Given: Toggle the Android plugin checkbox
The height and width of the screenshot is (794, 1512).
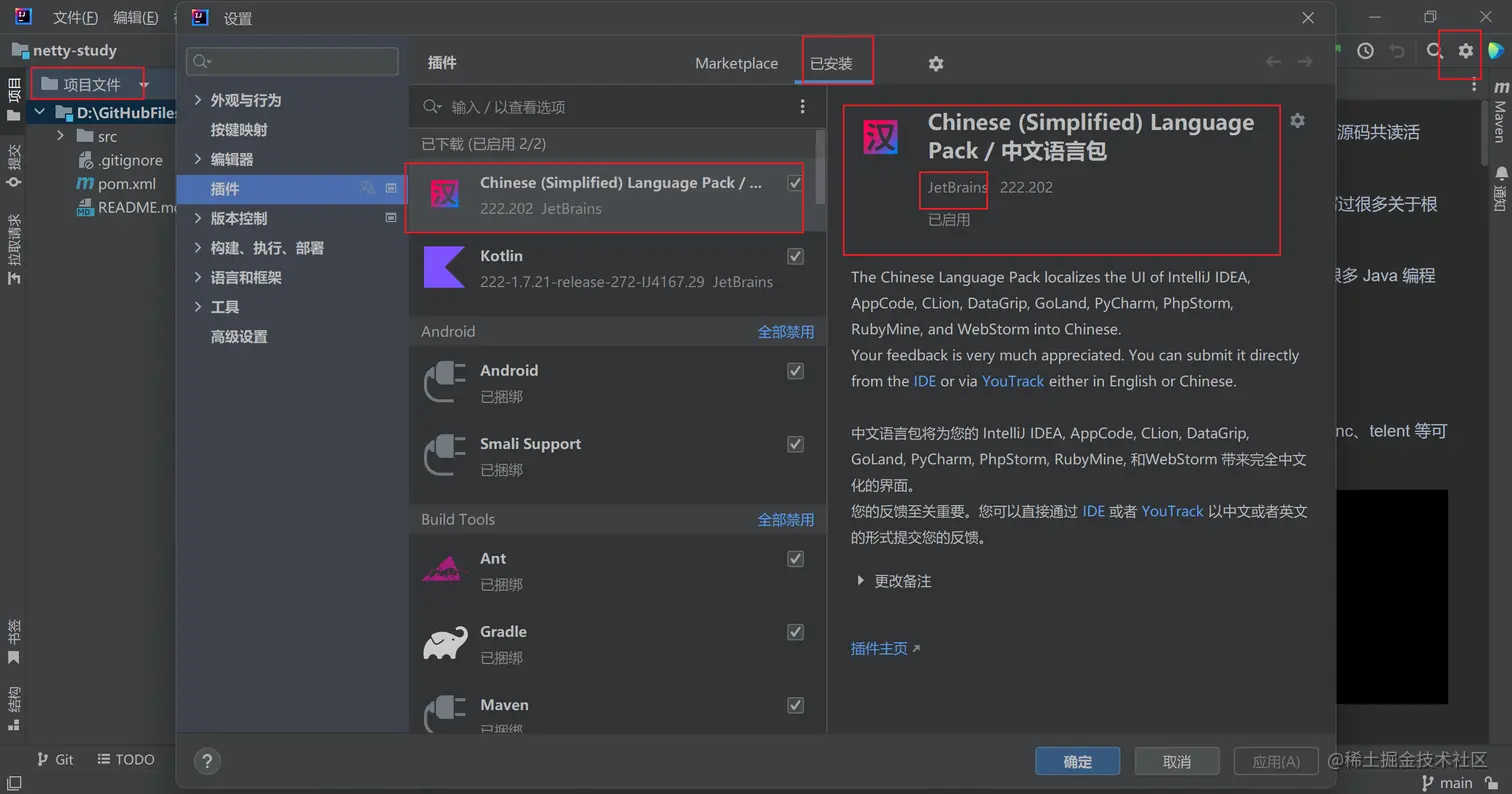Looking at the screenshot, I should (795, 371).
